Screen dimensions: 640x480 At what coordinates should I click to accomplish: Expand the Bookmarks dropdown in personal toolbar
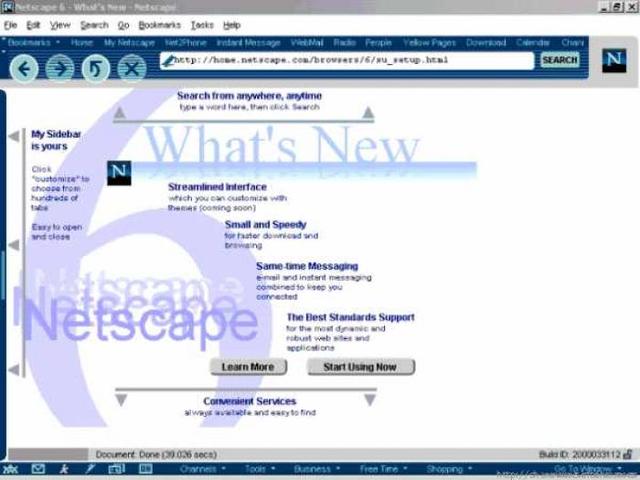pyautogui.click(x=34, y=42)
